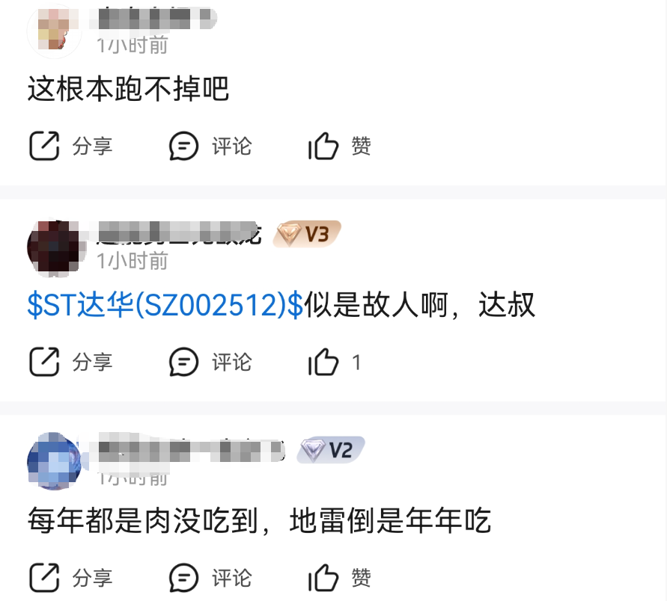Open the $ST达华(SZ002512)$ stock link
This screenshot has height=601, width=667.
click(x=165, y=305)
